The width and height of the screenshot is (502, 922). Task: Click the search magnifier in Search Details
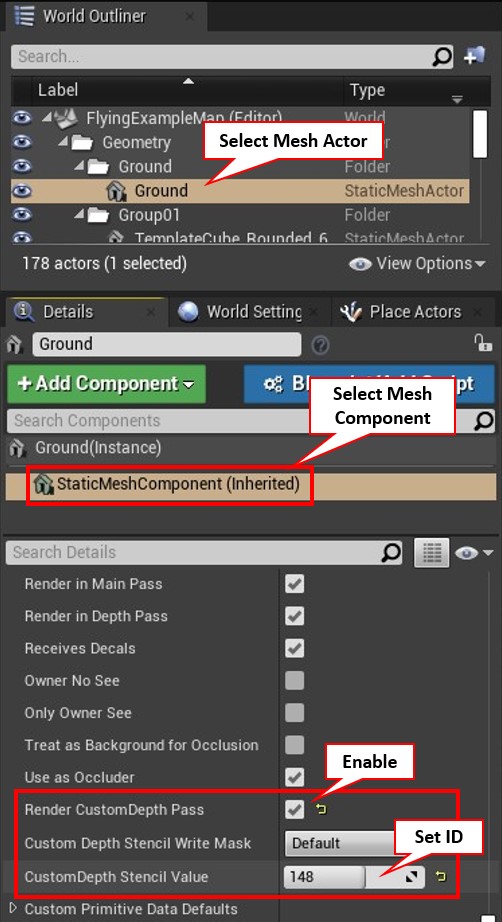click(391, 552)
